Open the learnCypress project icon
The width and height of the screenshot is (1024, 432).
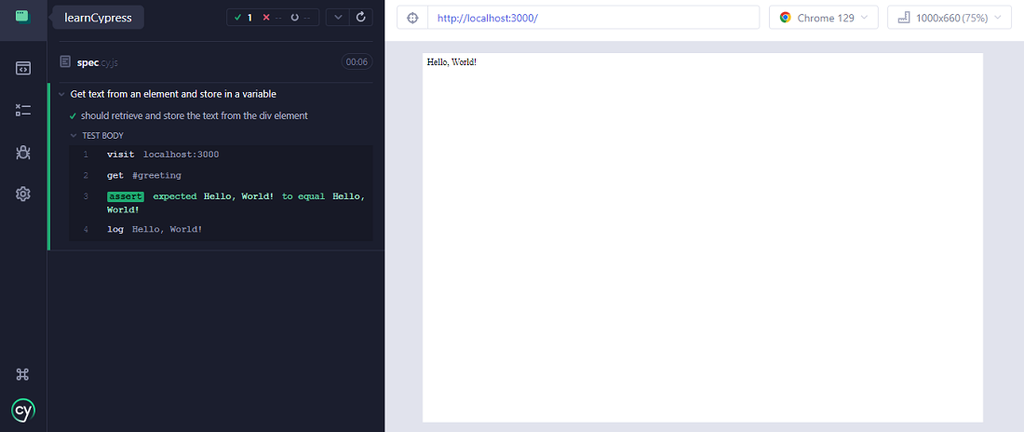23,17
